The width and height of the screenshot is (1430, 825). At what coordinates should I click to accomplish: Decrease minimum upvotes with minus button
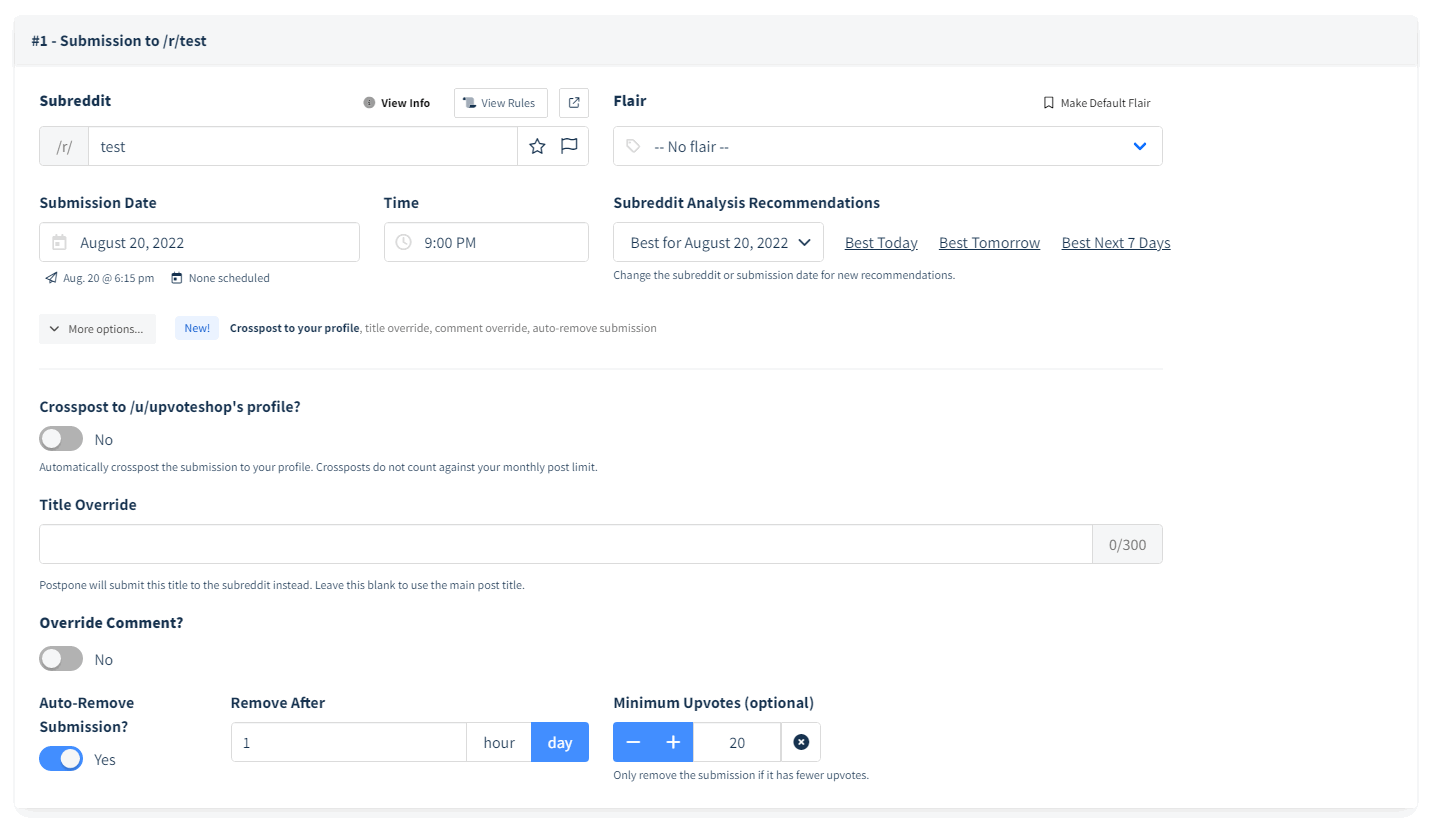click(x=633, y=742)
